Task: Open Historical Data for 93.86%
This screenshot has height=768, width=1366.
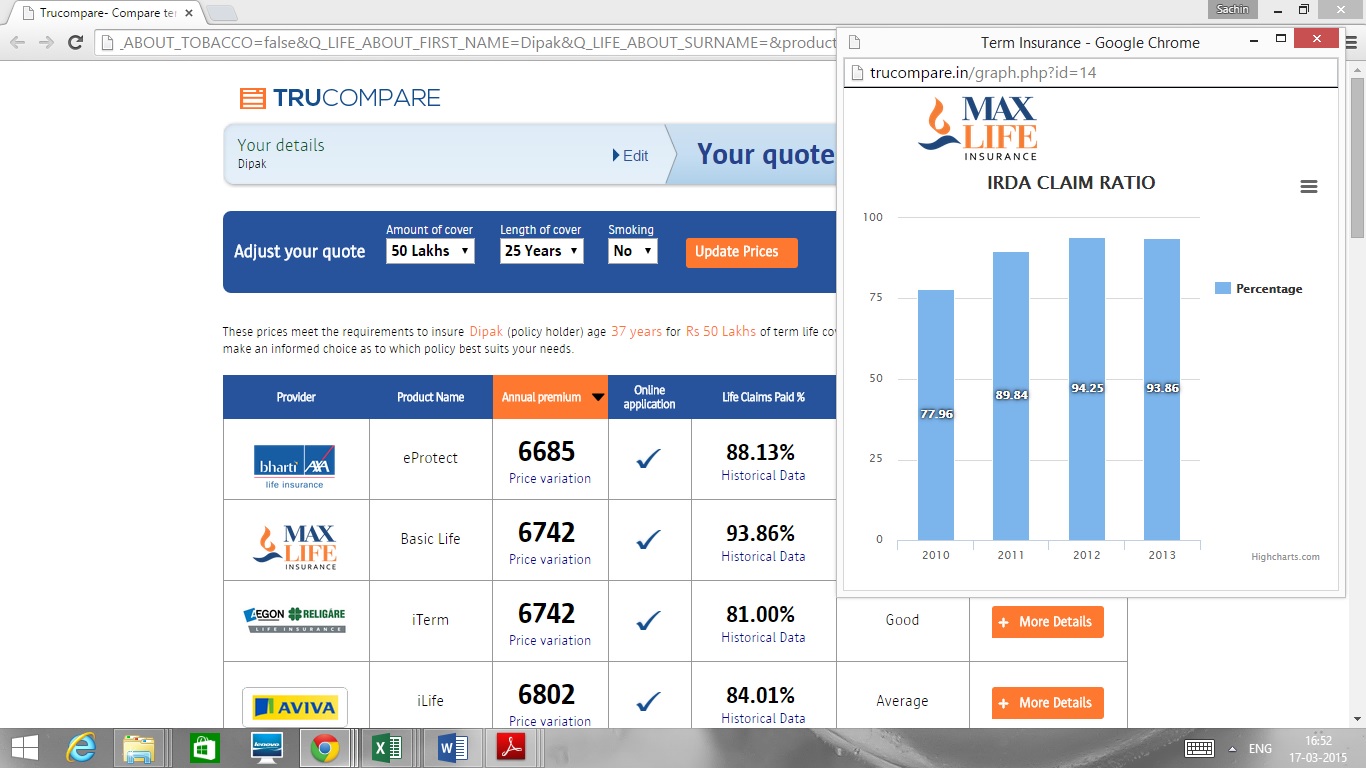Action: [x=763, y=557]
